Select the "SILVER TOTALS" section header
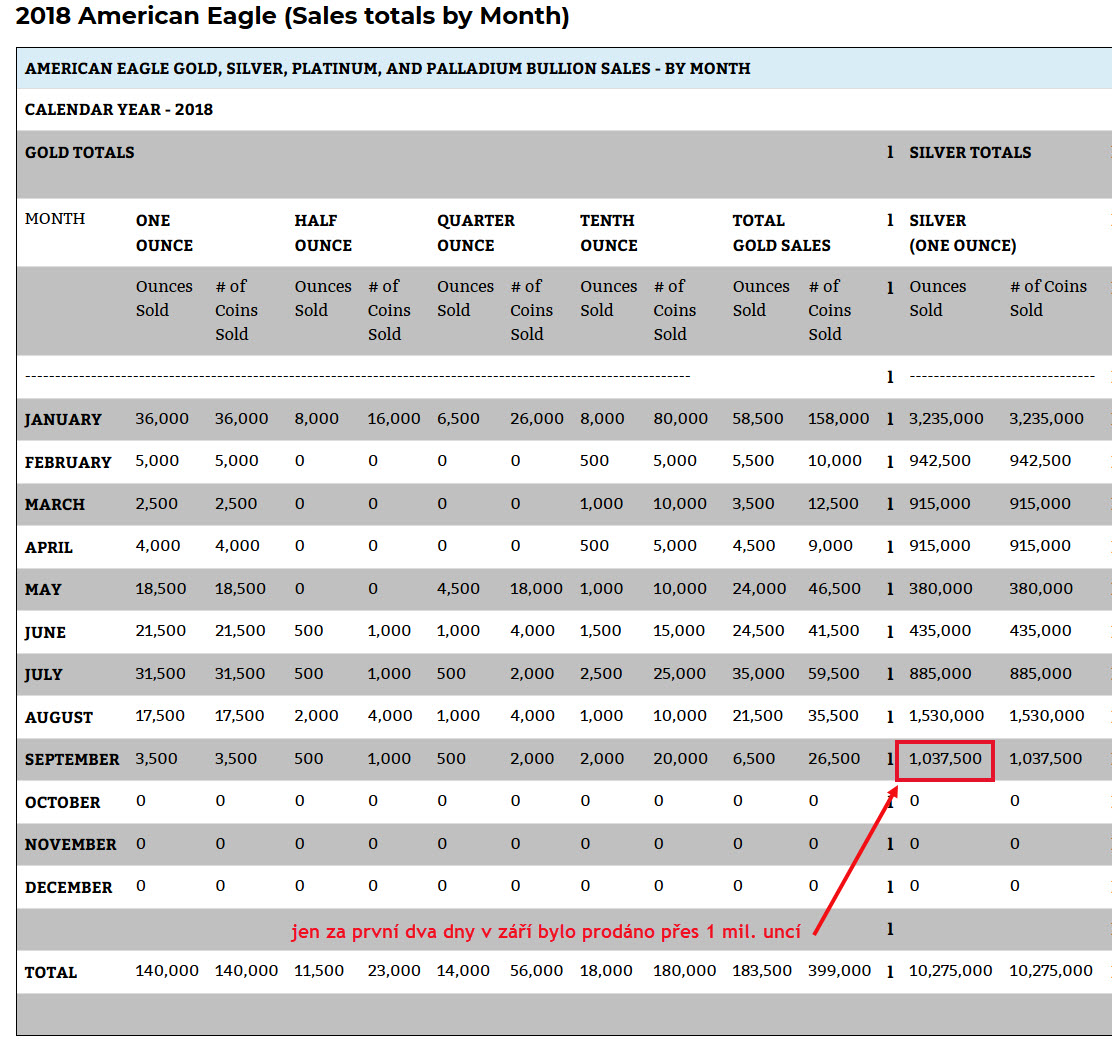Image resolution: width=1112 pixels, height=1040 pixels. pos(970,153)
